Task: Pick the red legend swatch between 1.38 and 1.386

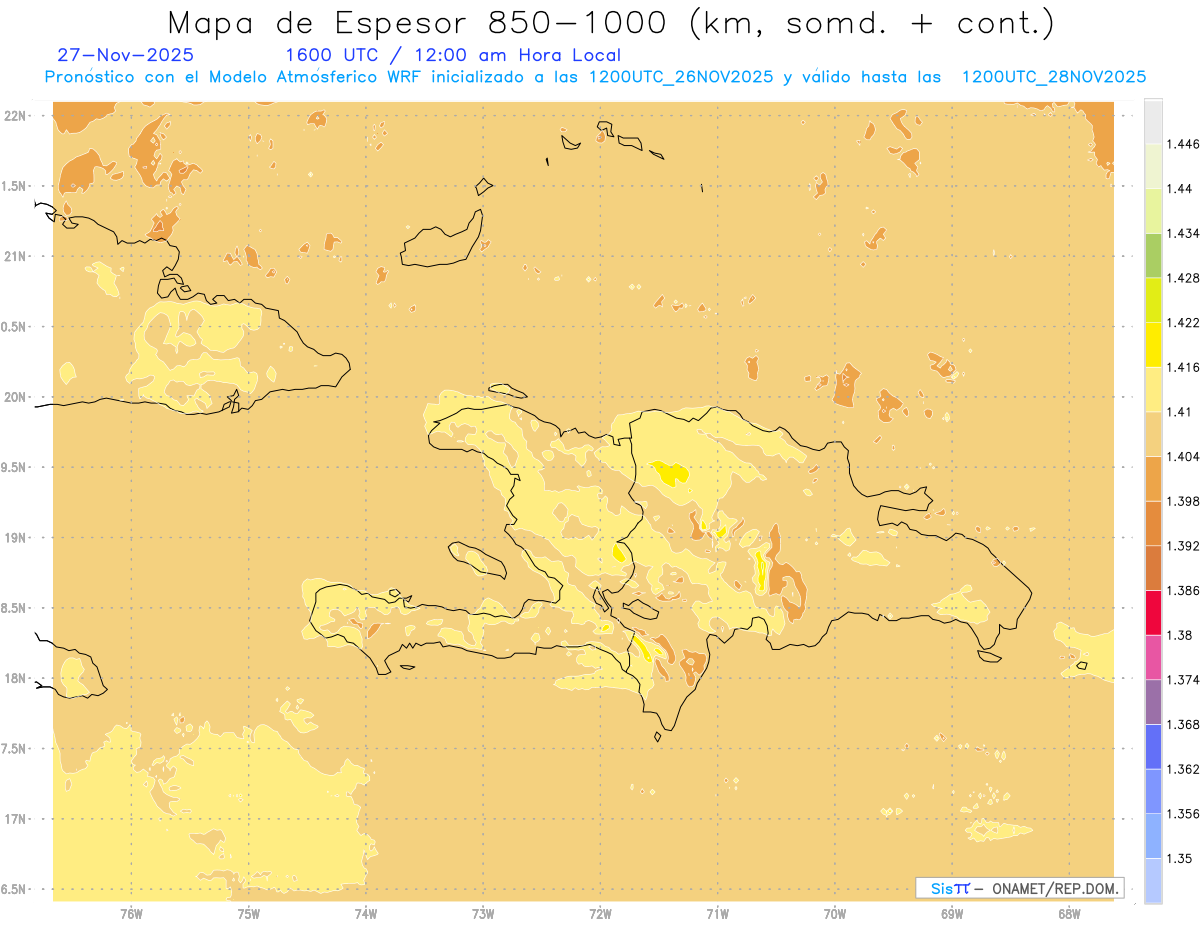Action: coord(1153,612)
